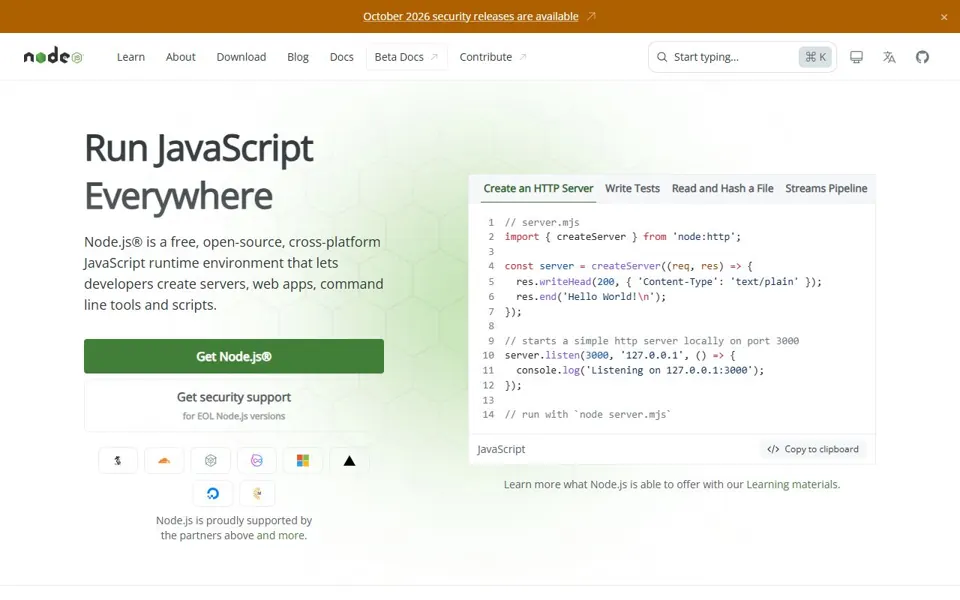Toggle the theme with the monitor icon

pyautogui.click(x=856, y=57)
